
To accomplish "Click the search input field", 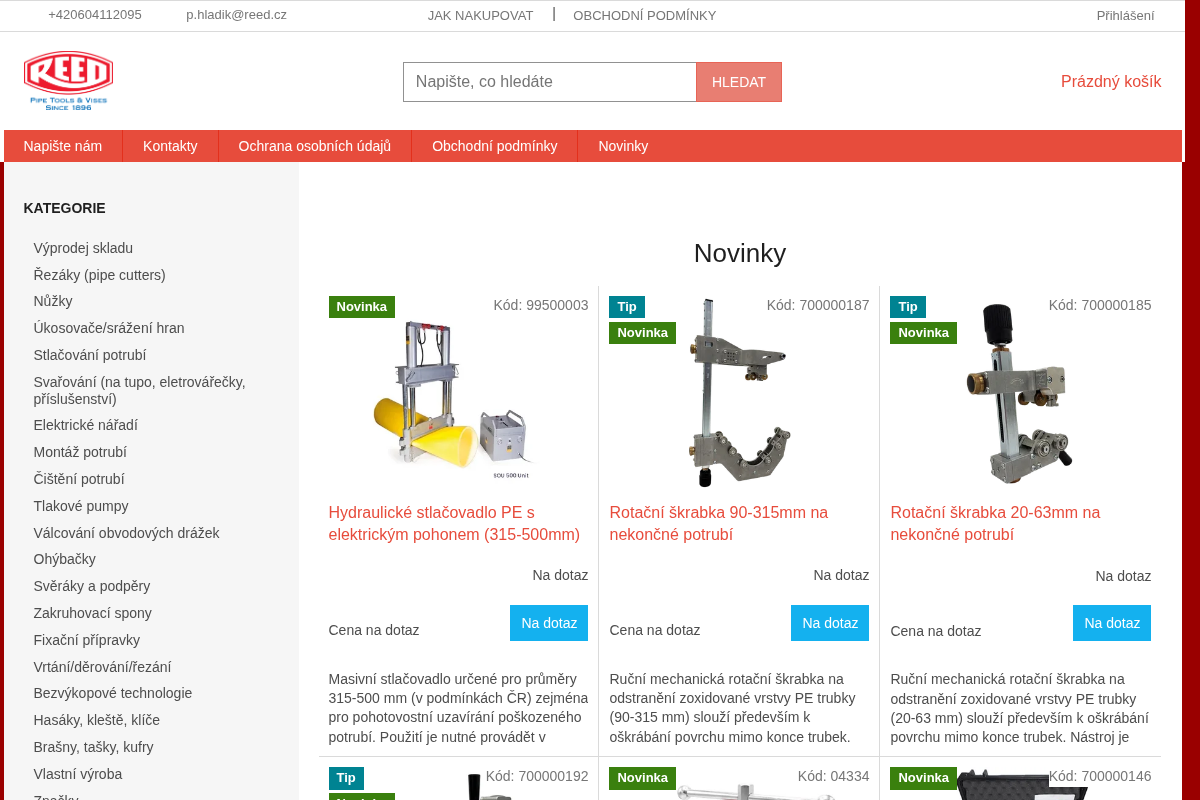I will coord(550,82).
